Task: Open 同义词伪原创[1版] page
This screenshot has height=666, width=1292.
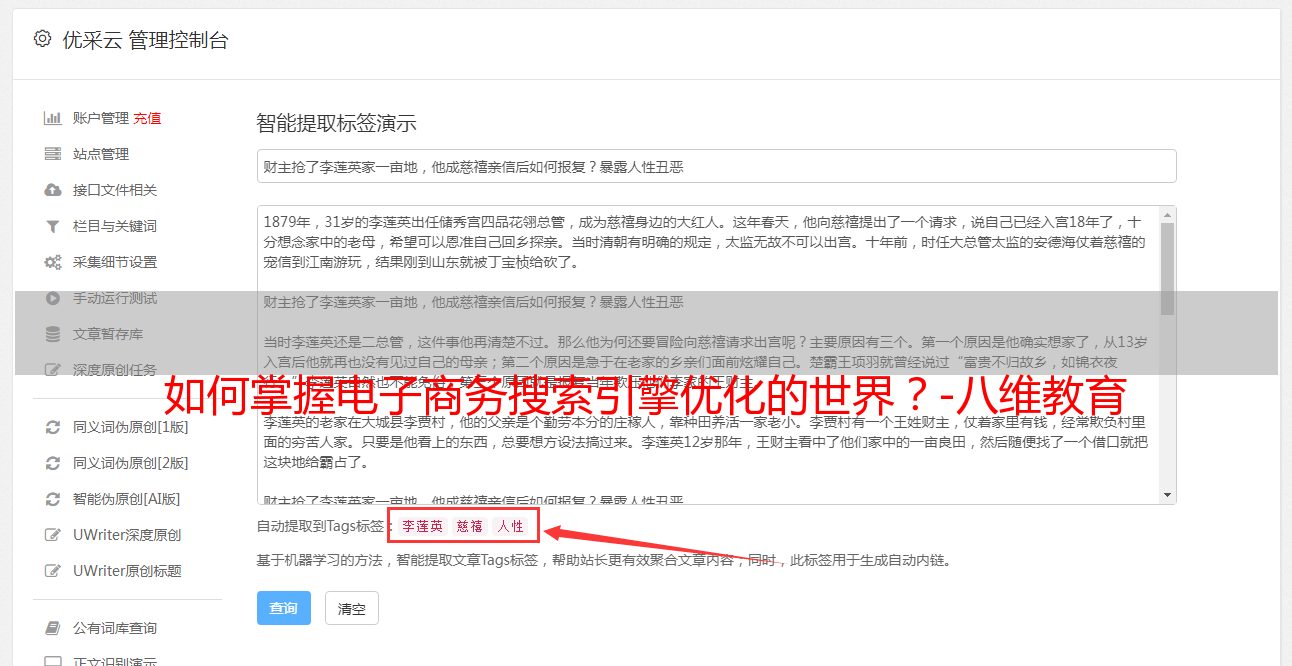Action: 130,427
